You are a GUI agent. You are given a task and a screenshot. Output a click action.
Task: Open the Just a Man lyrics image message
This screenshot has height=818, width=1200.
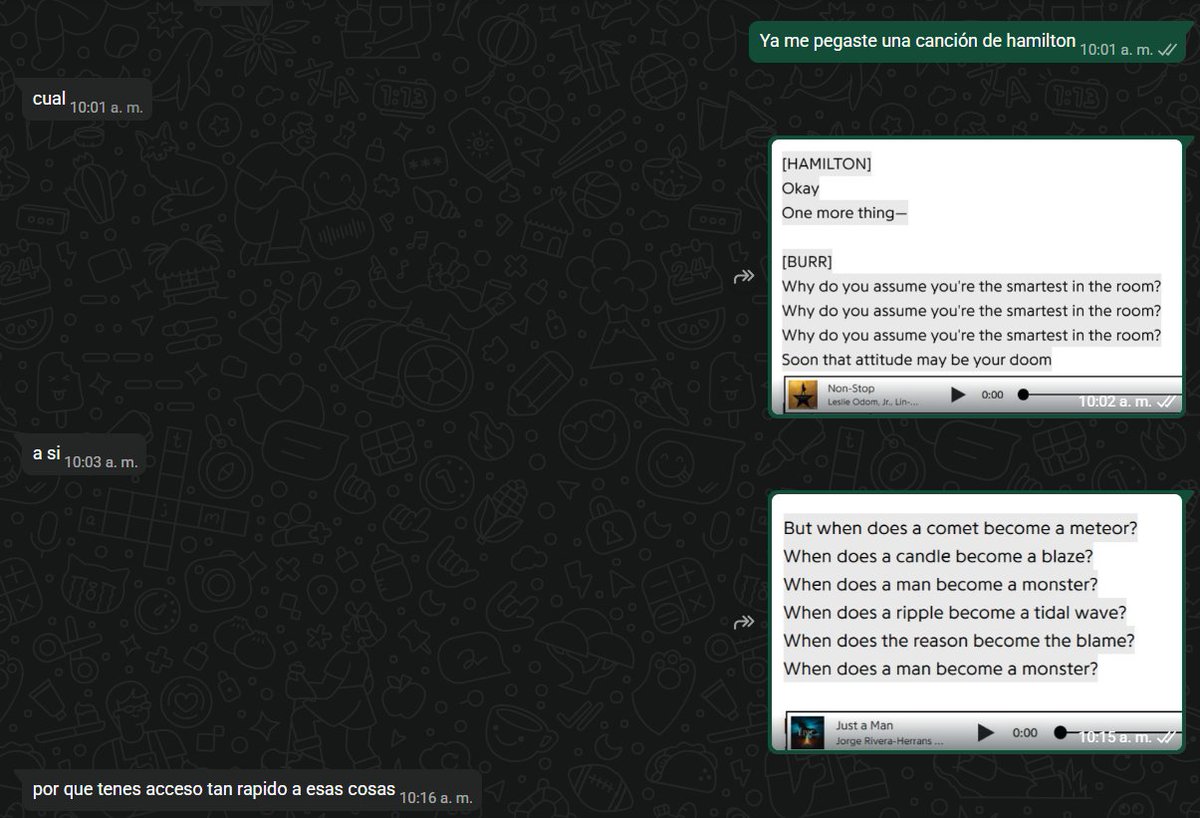(976, 622)
